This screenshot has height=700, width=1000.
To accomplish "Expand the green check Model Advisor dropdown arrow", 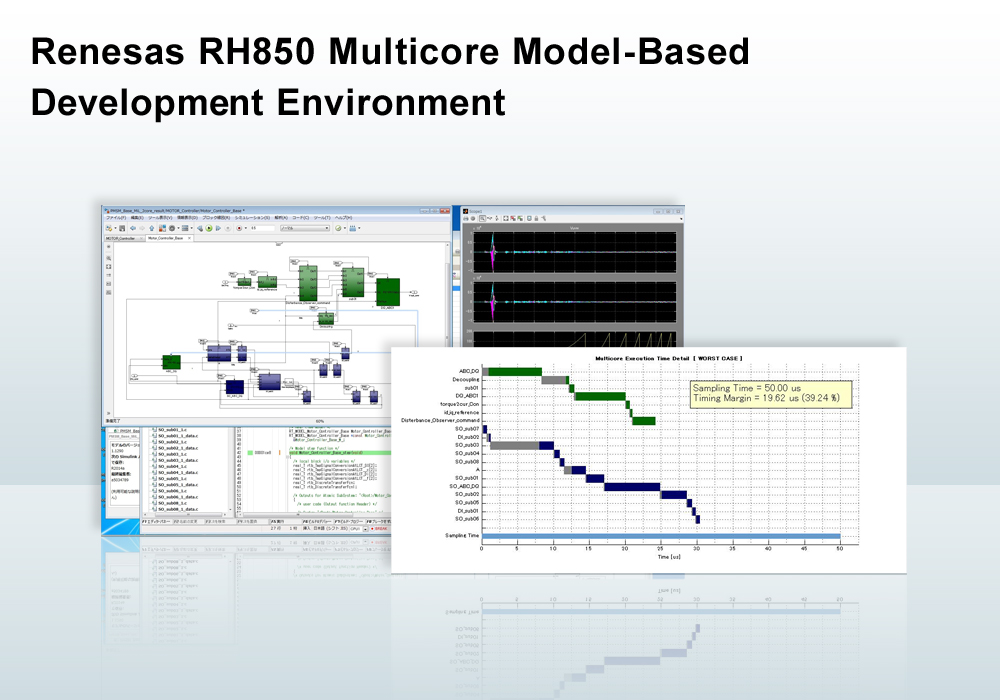I will coord(347,228).
